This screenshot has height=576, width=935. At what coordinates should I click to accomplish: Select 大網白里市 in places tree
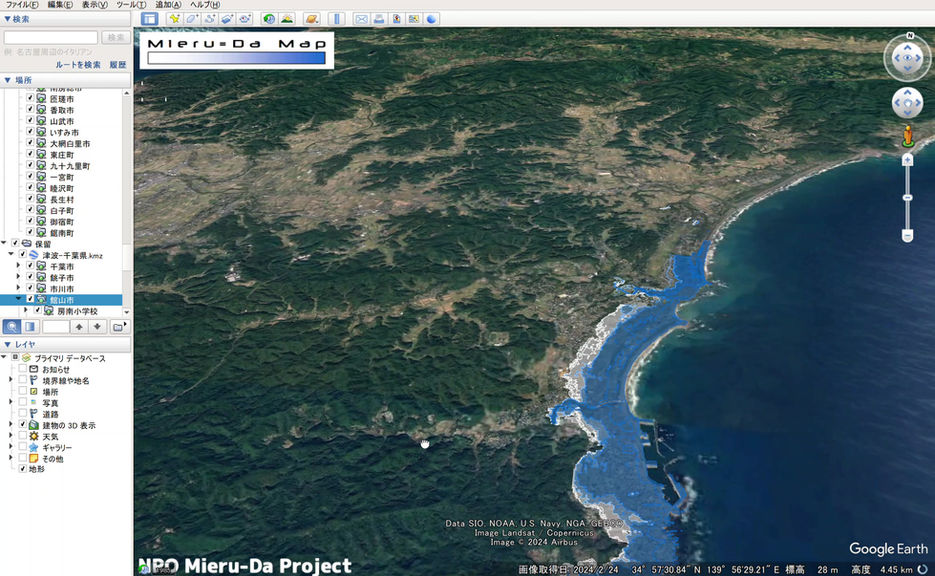tap(70, 144)
